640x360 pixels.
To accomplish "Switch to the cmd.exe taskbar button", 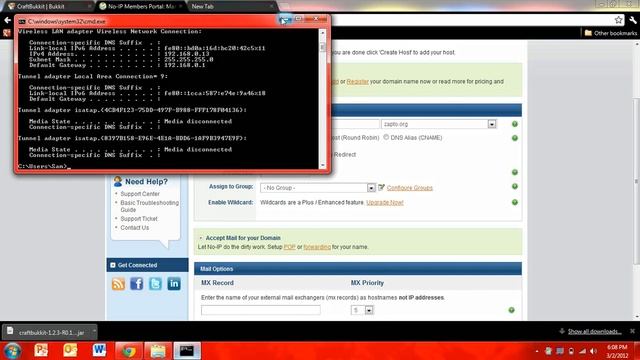I will coord(187,351).
